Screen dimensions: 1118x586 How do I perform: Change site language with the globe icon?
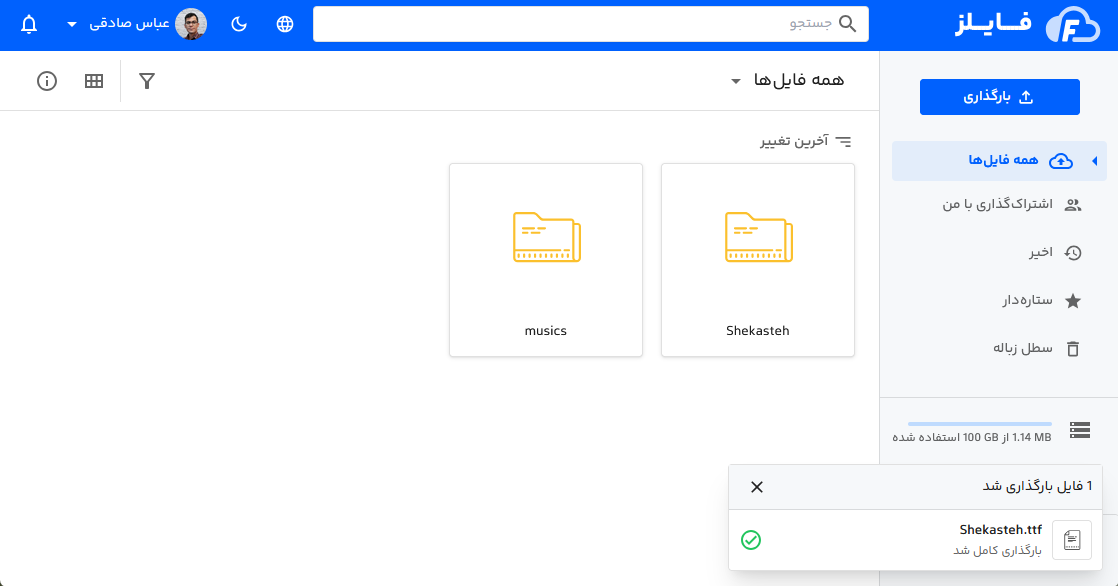(x=284, y=24)
